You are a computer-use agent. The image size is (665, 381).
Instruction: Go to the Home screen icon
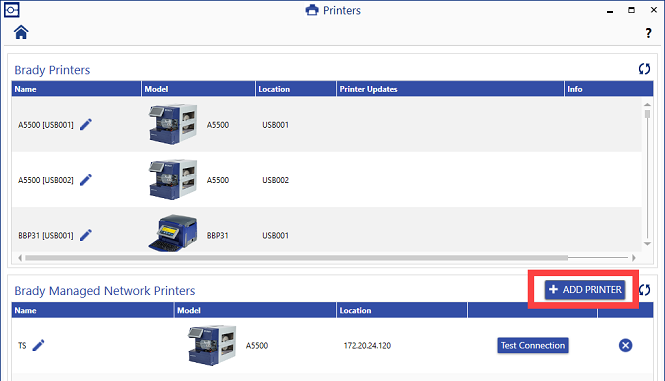click(21, 32)
